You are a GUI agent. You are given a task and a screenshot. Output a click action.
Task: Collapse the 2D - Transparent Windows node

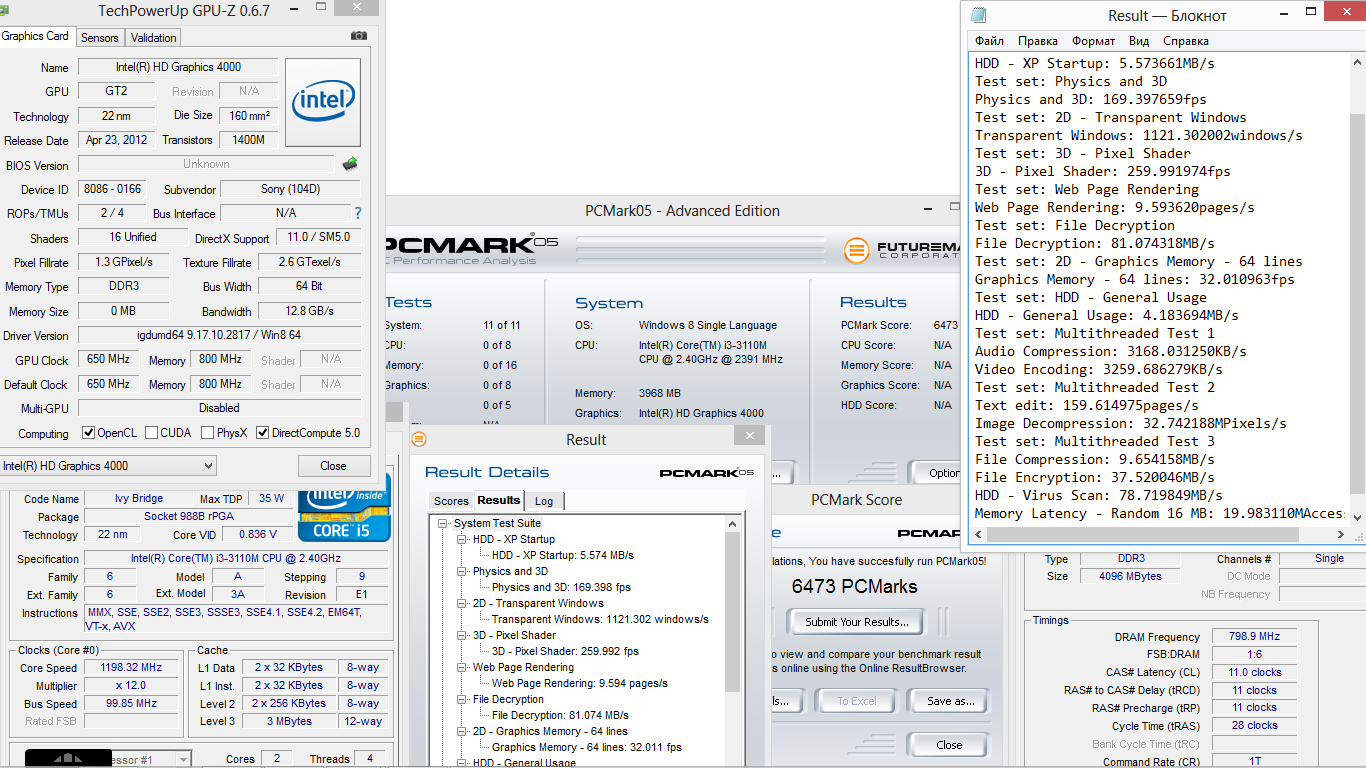pyautogui.click(x=463, y=603)
